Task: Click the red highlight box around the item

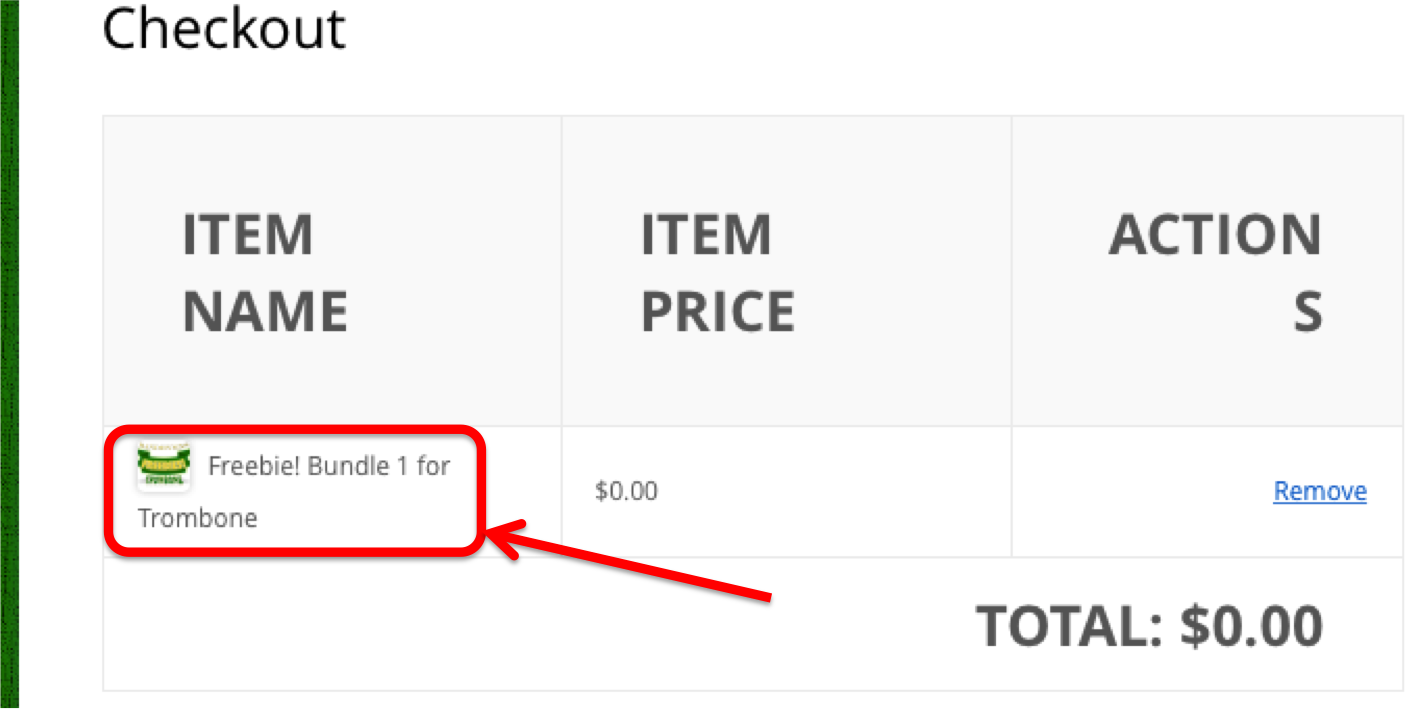Action: pos(295,490)
